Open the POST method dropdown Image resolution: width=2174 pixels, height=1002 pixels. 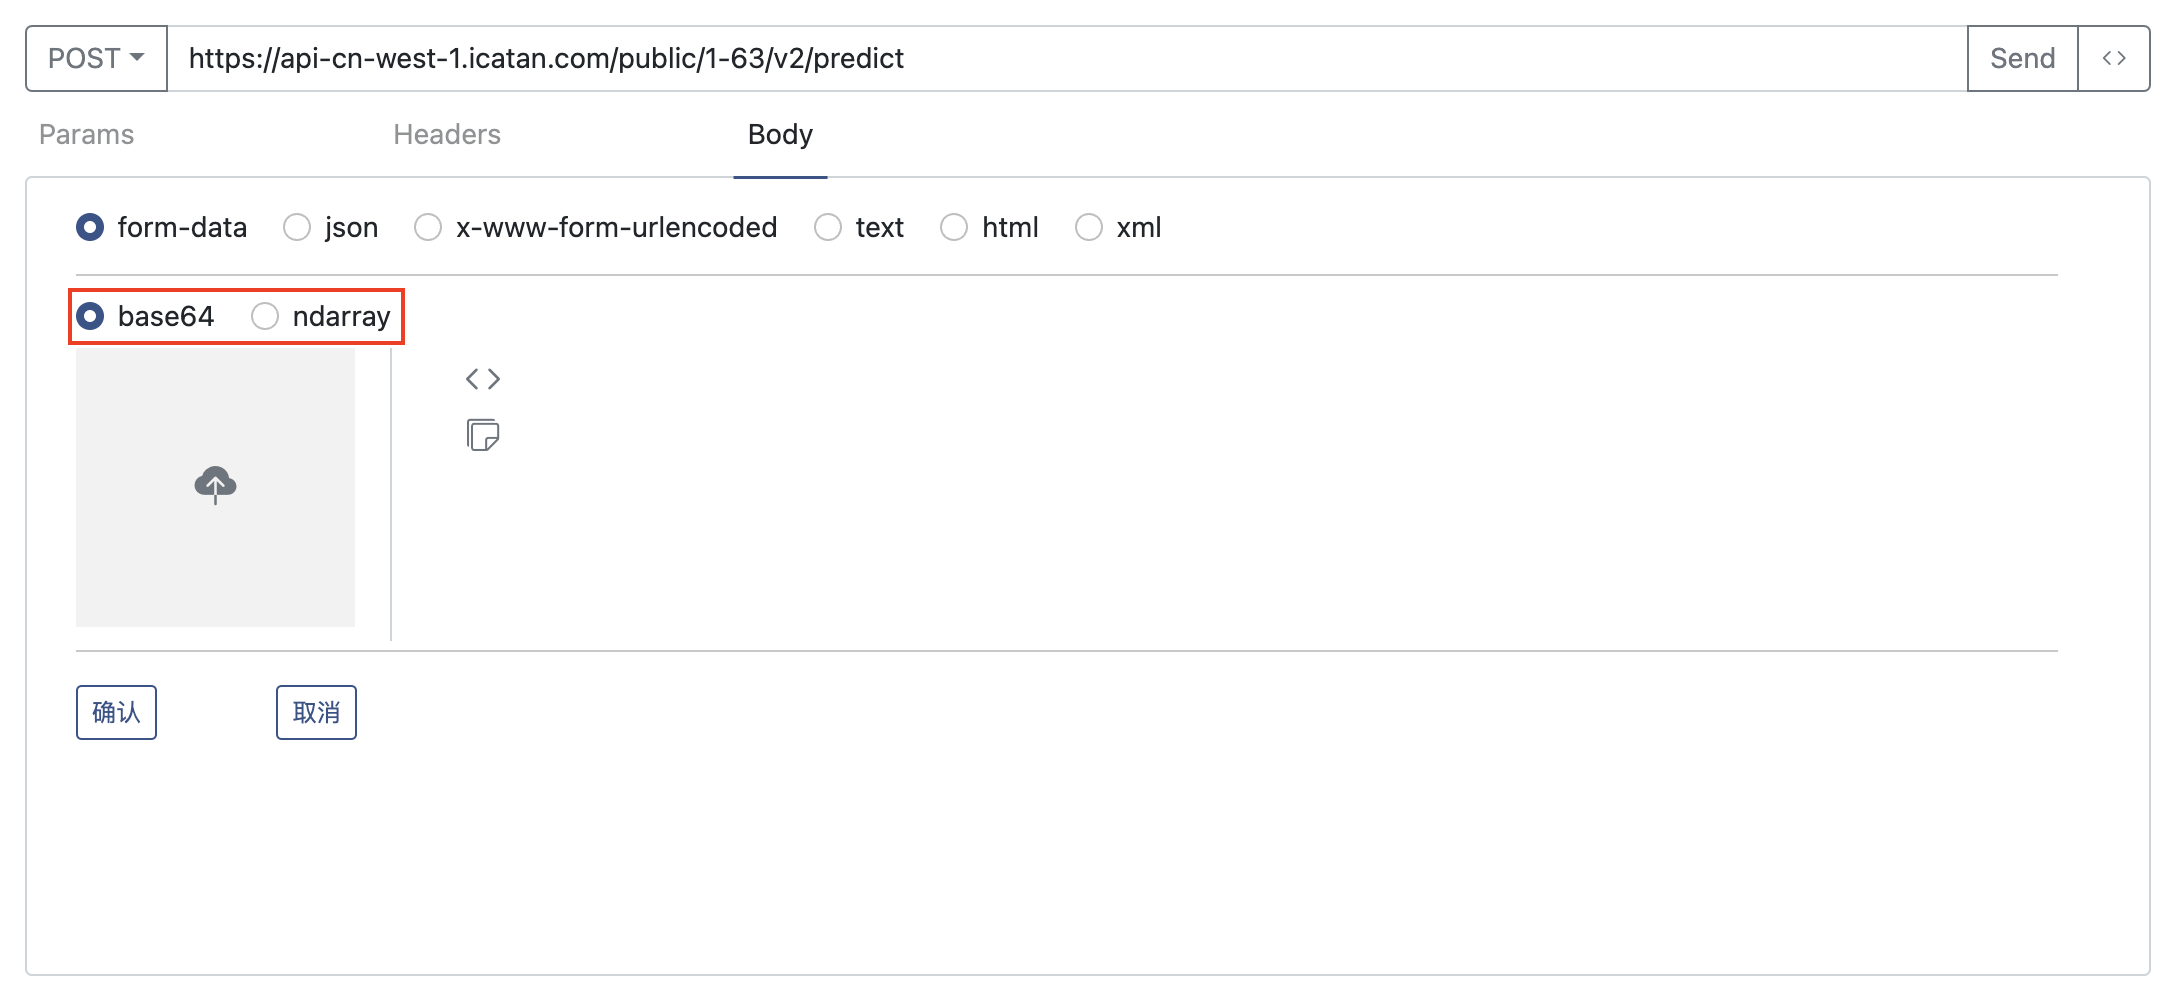click(96, 59)
